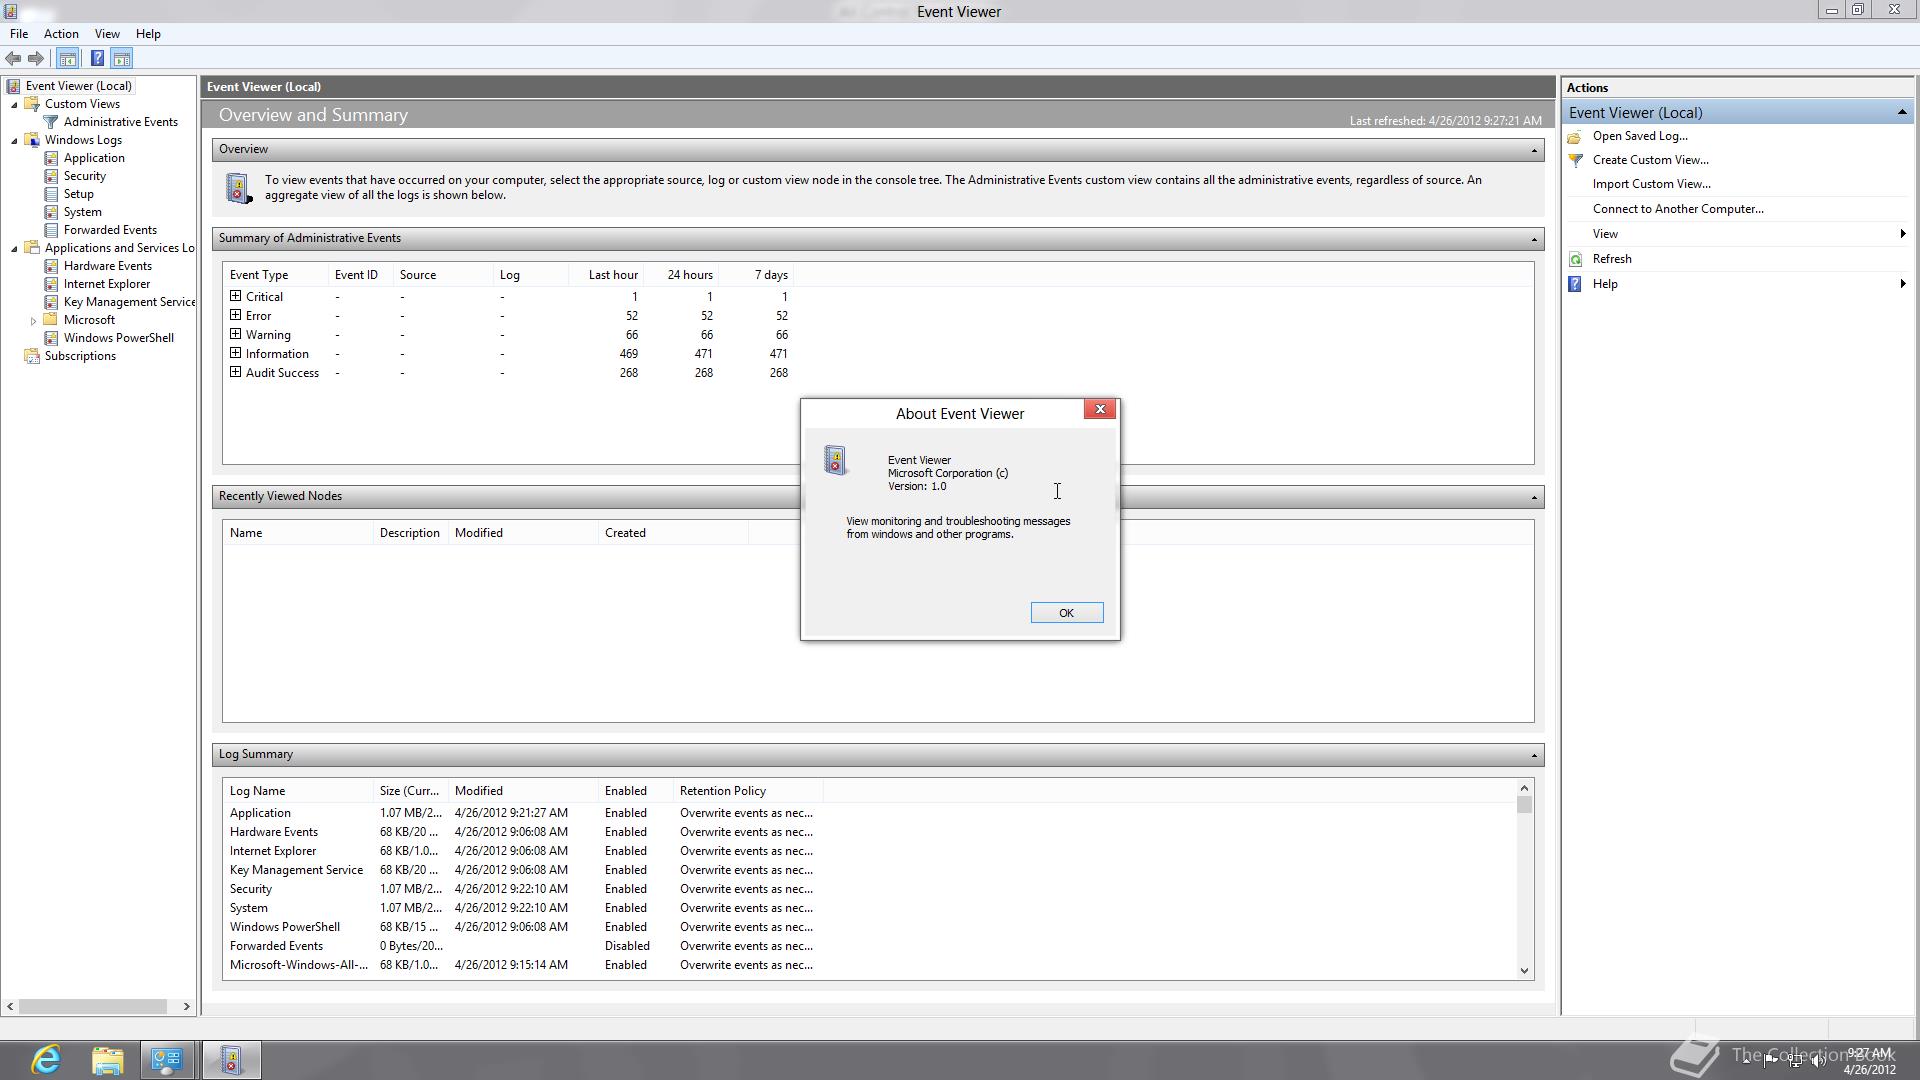1920x1080 pixels.
Task: Click OK in About Event Viewer dialog
Action: pos(1067,613)
